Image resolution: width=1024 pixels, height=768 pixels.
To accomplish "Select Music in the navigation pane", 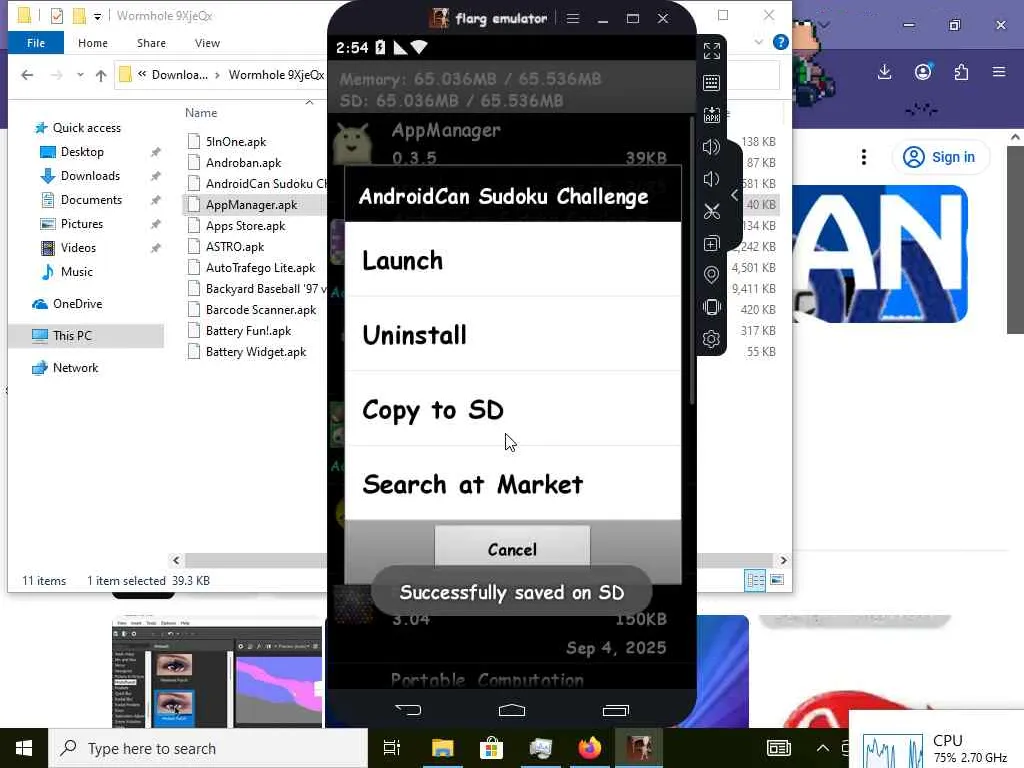I will 76,272.
